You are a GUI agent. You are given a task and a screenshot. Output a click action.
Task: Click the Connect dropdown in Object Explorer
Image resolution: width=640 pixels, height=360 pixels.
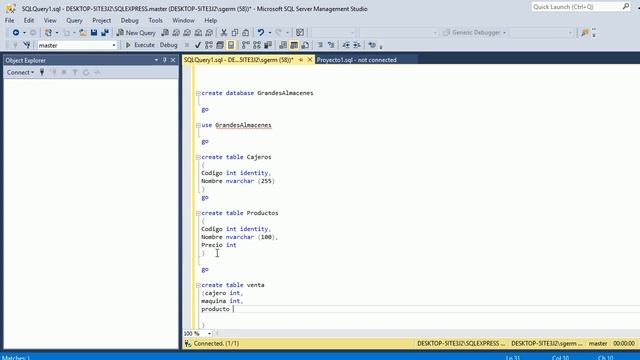click(x=20, y=72)
